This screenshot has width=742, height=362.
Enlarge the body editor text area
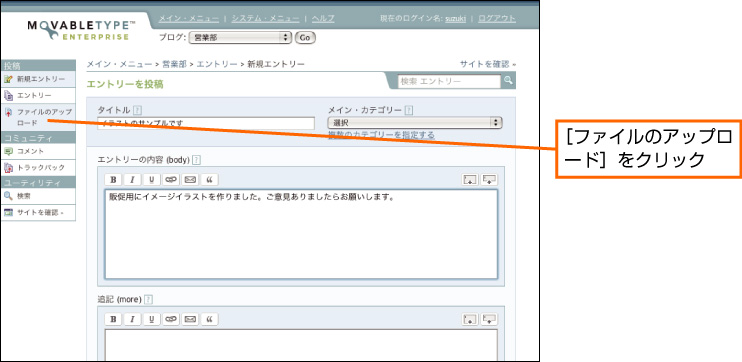(470, 180)
